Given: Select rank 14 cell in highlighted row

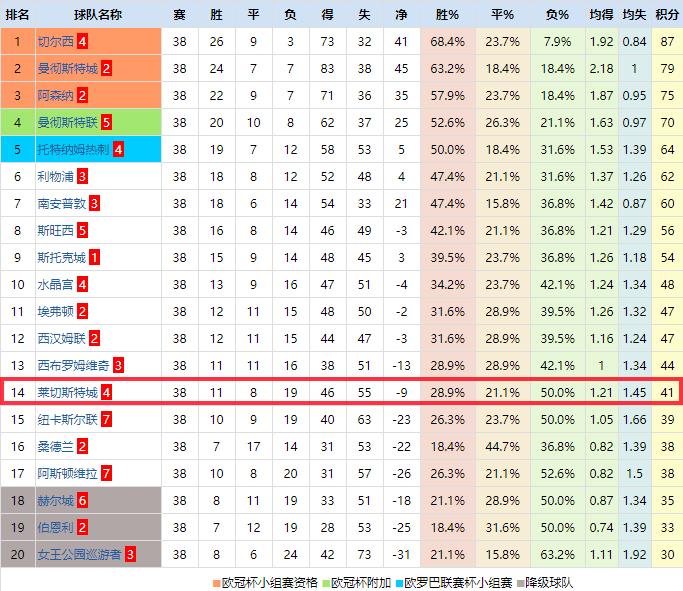Looking at the screenshot, I should [18, 392].
